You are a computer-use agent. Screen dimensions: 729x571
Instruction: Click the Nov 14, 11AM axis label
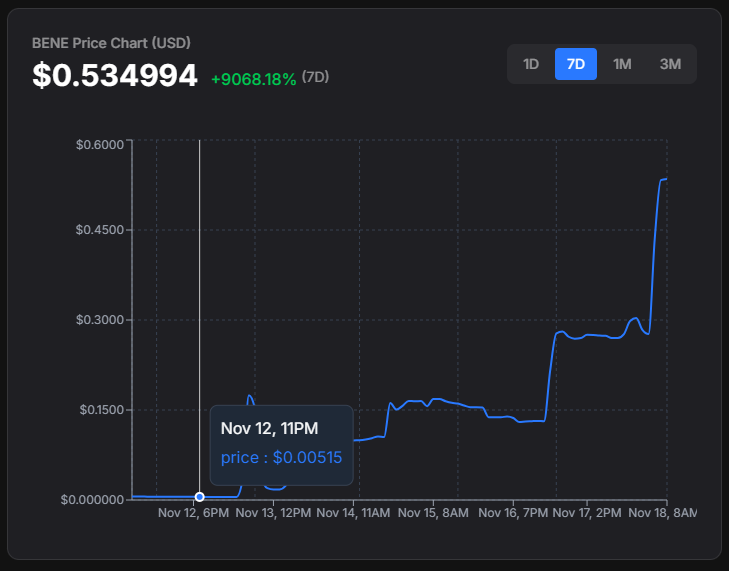353,513
